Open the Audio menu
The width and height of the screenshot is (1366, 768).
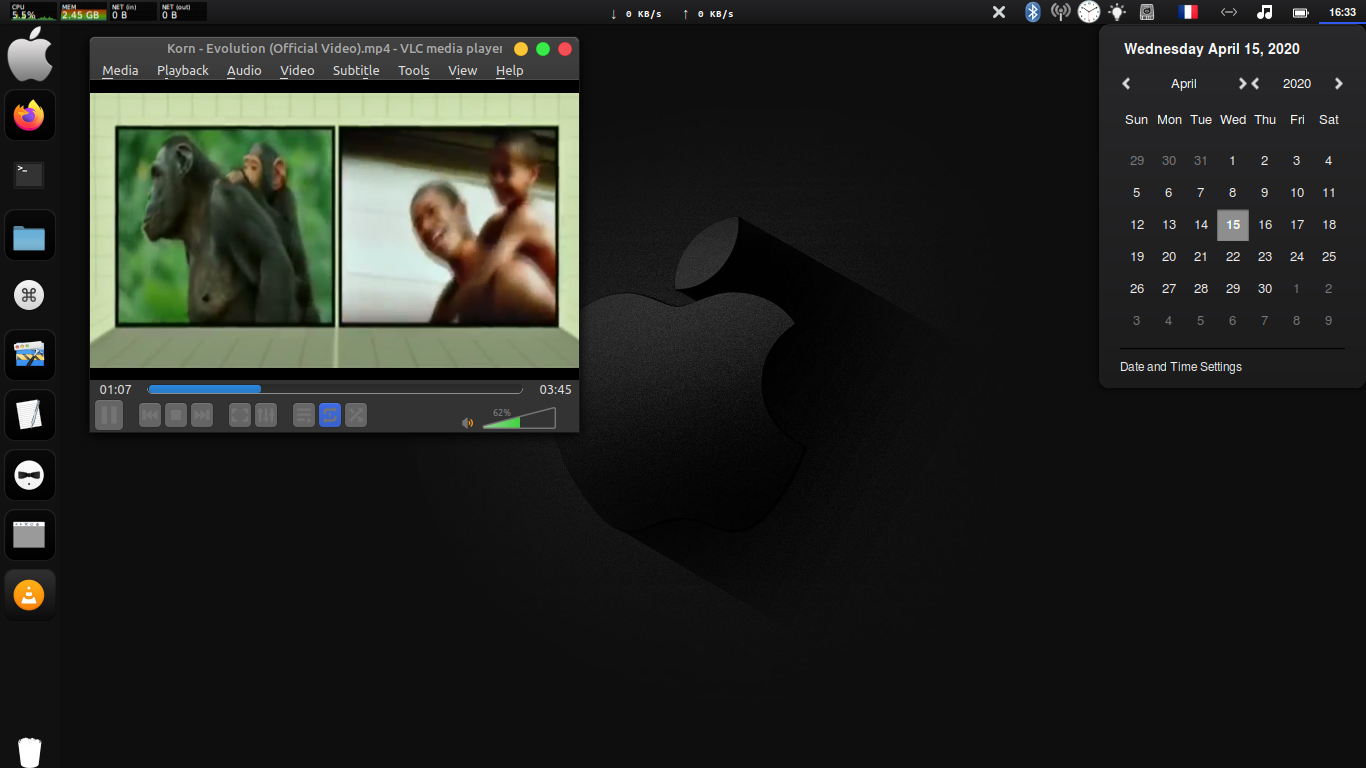click(x=244, y=70)
